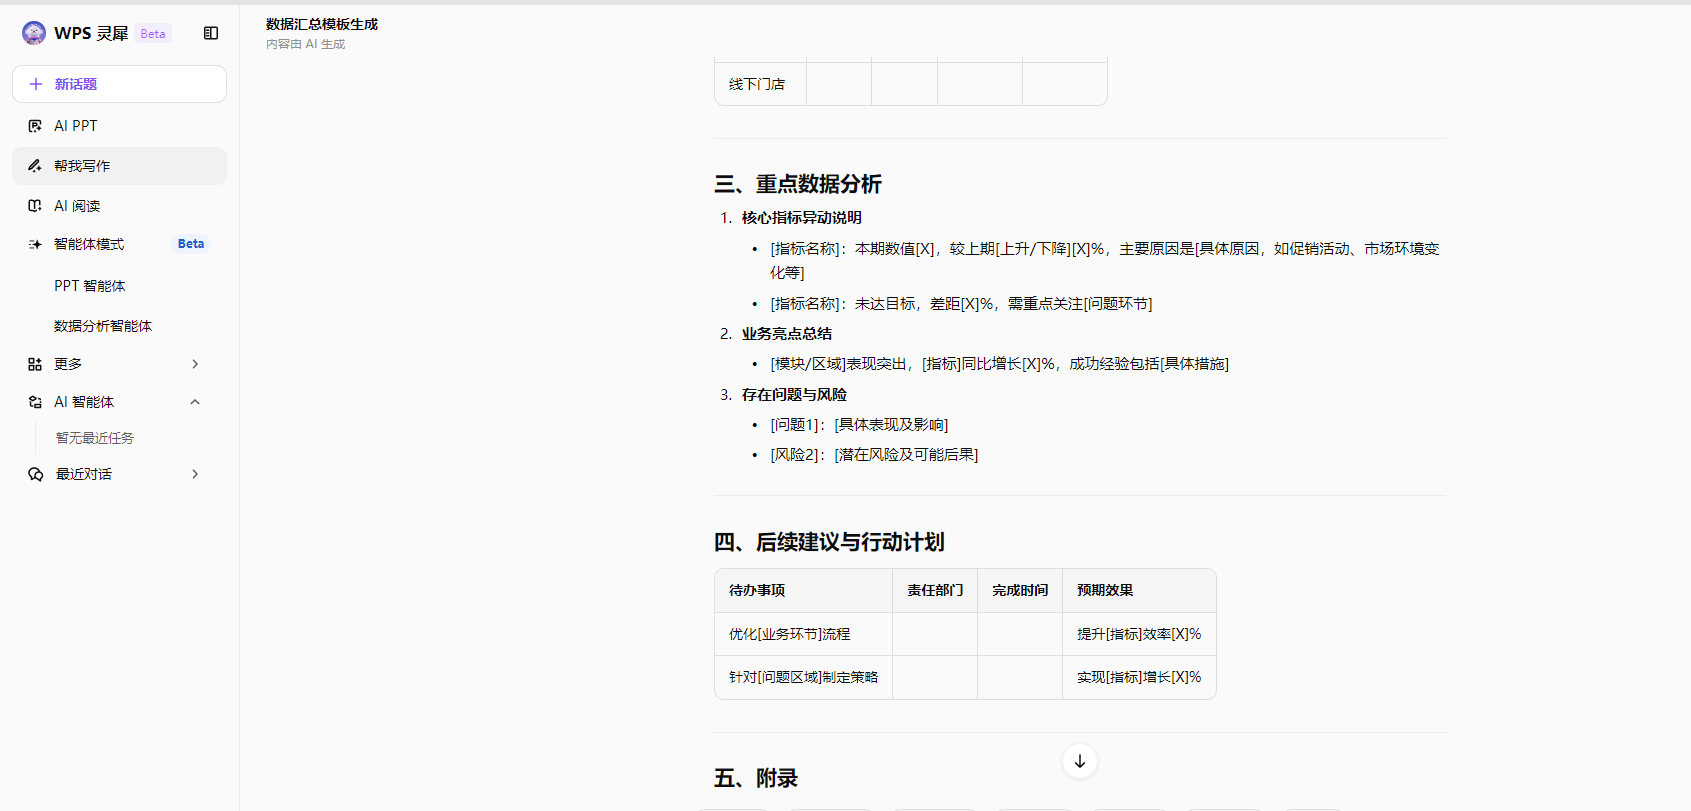Expand the 最近对话 list chevron
The width and height of the screenshot is (1691, 811).
tap(195, 474)
